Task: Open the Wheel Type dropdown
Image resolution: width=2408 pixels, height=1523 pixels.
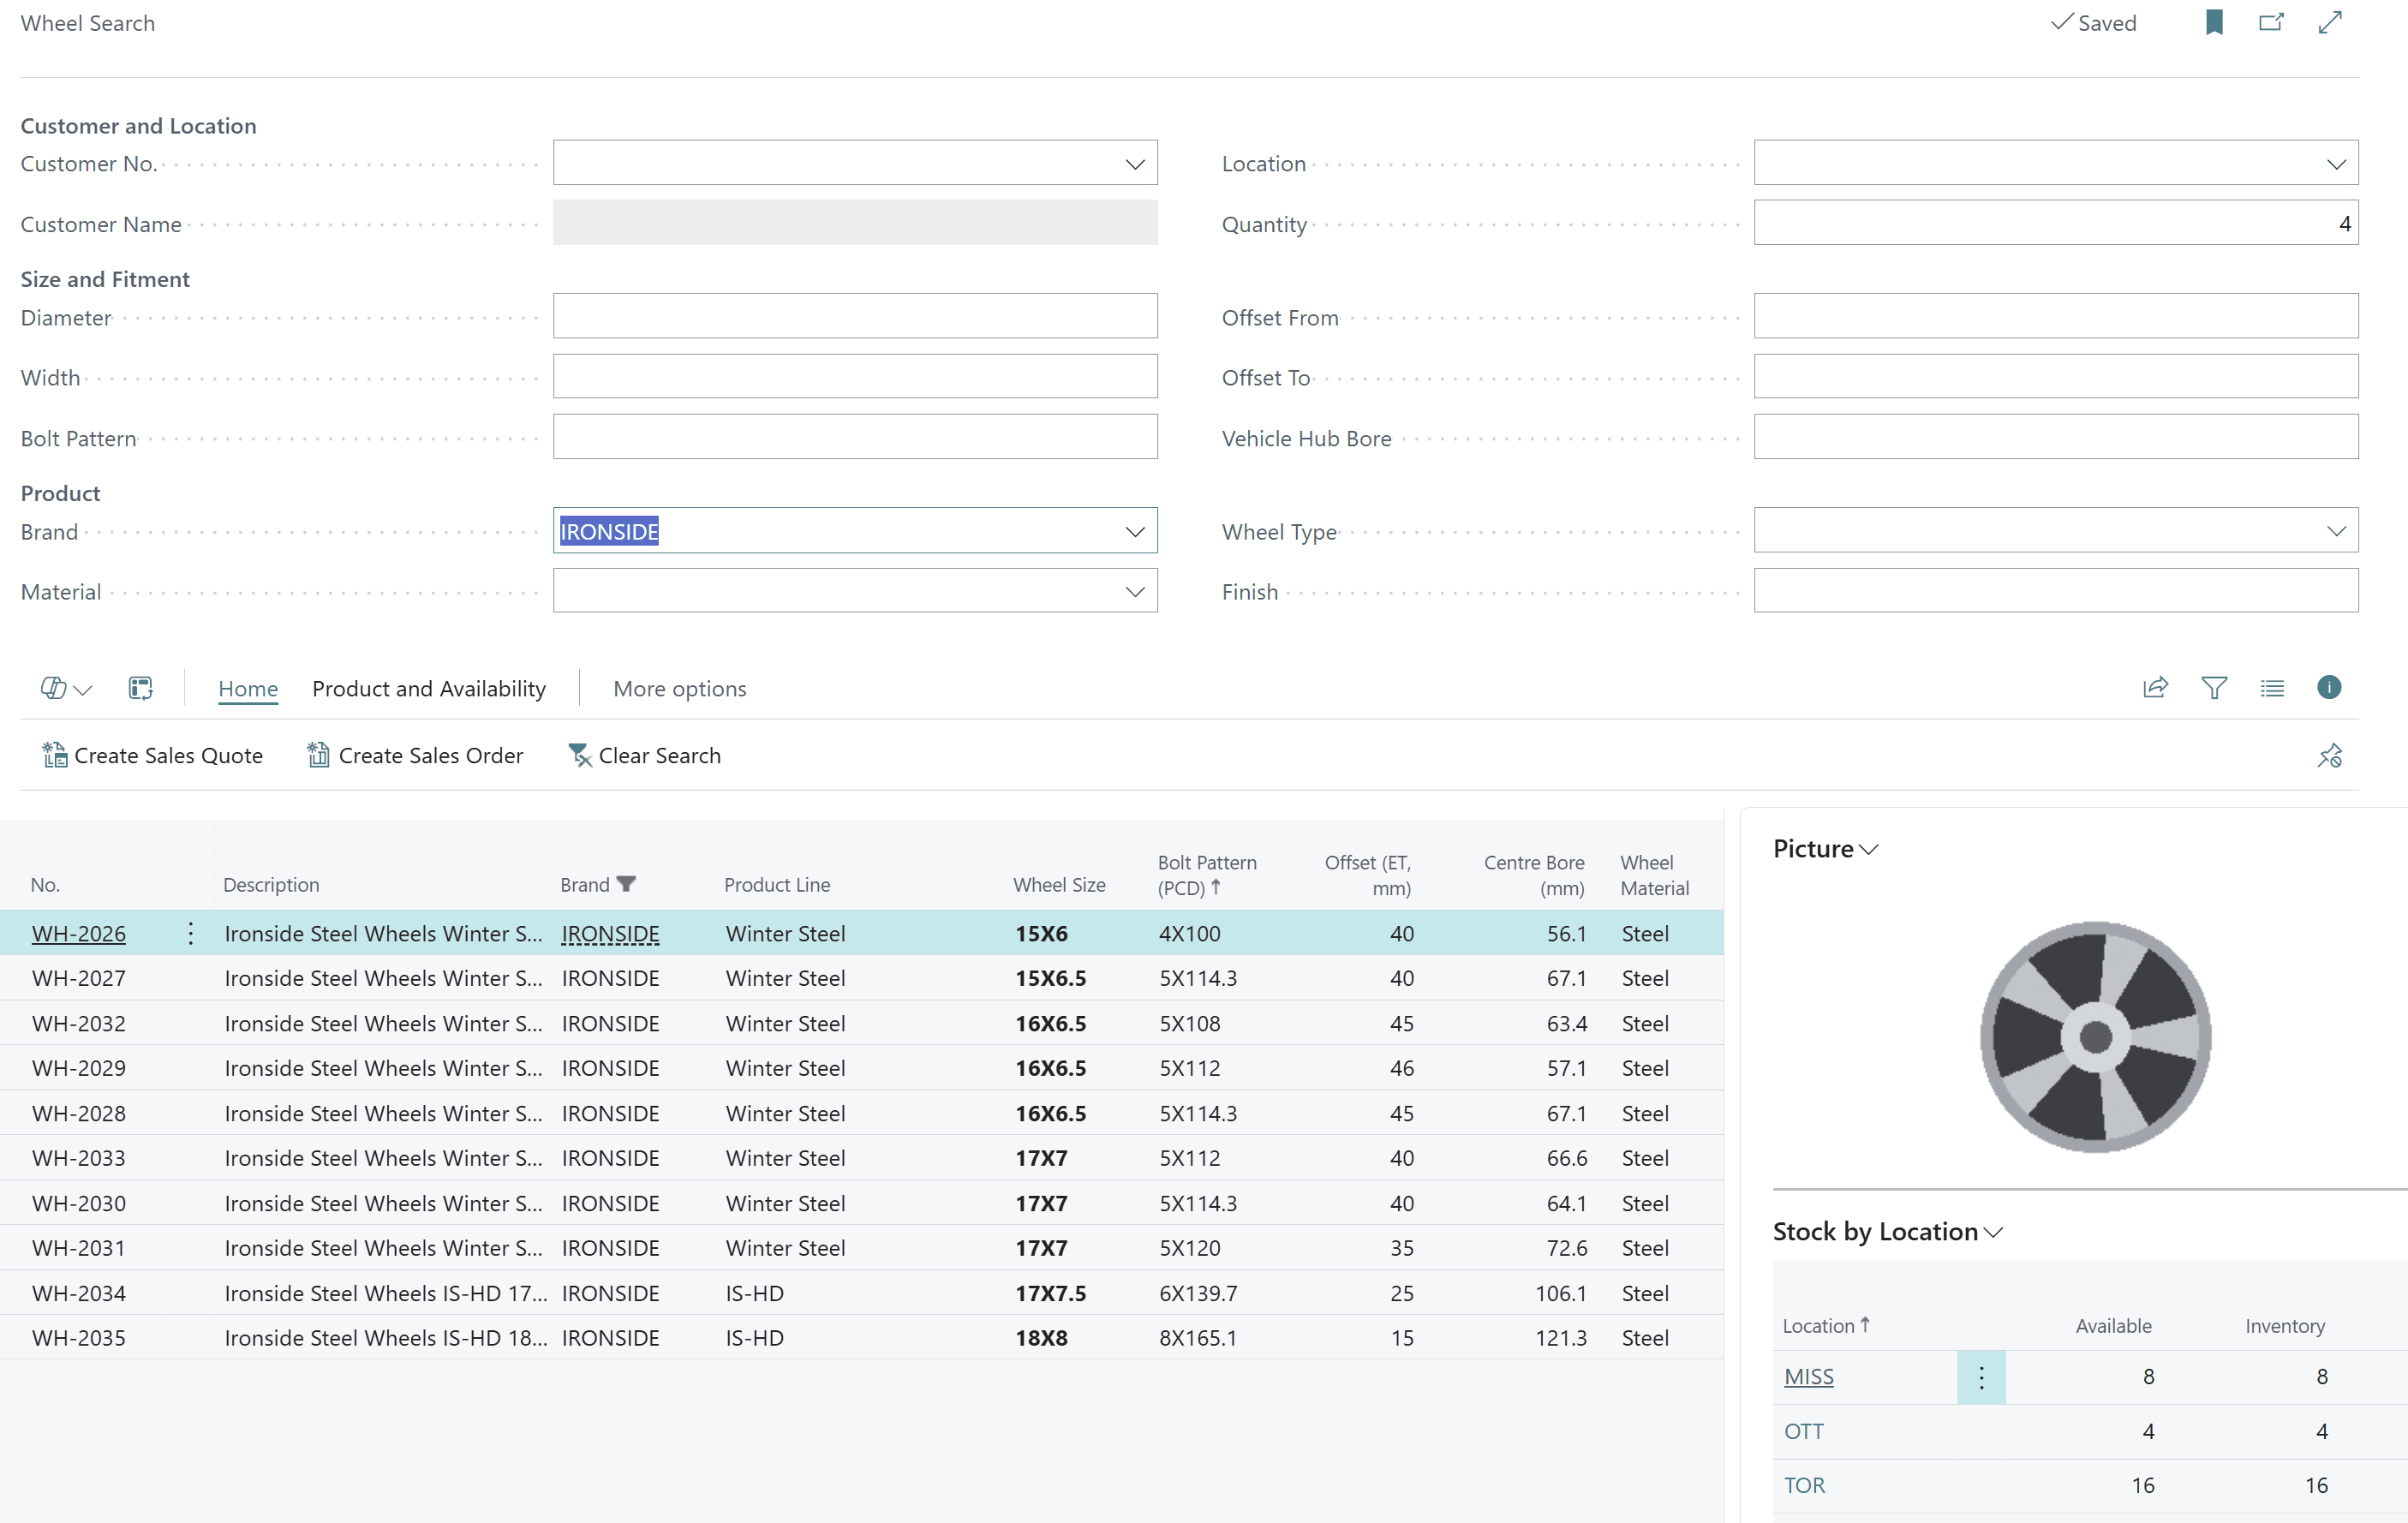Action: [x=2336, y=531]
